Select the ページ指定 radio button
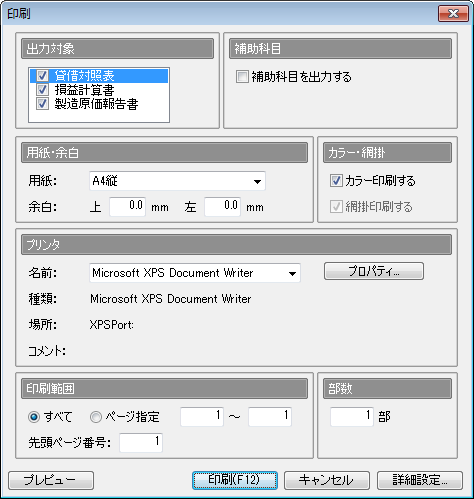This screenshot has width=474, height=499. [x=96, y=417]
